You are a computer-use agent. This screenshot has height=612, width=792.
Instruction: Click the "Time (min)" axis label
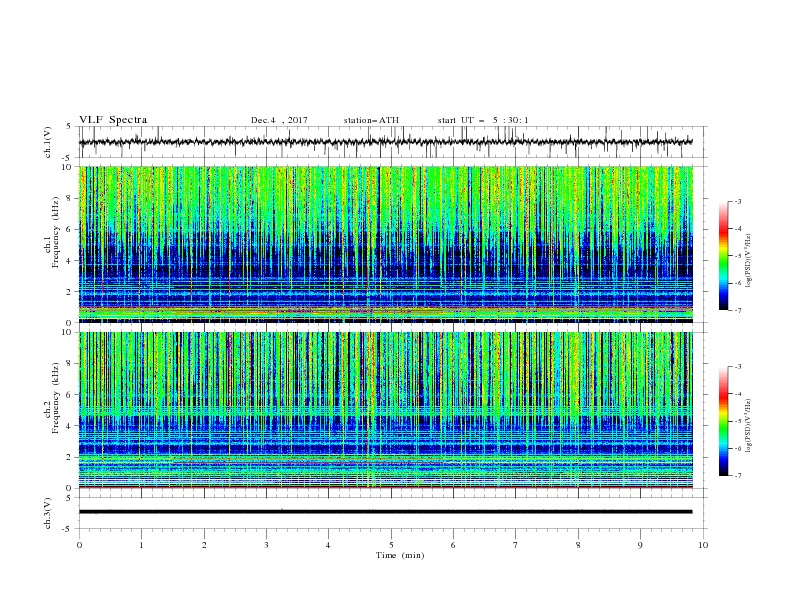click(x=400, y=555)
